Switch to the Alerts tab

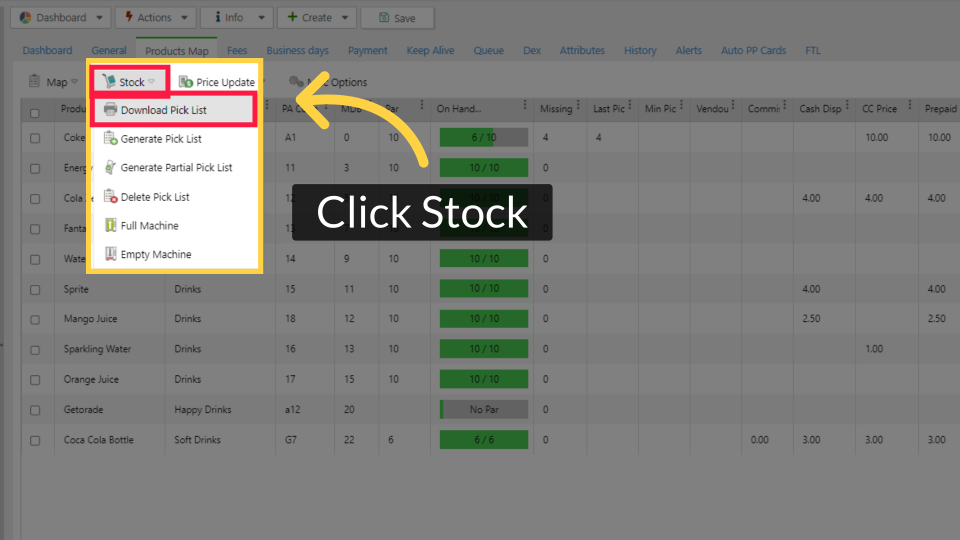click(689, 50)
